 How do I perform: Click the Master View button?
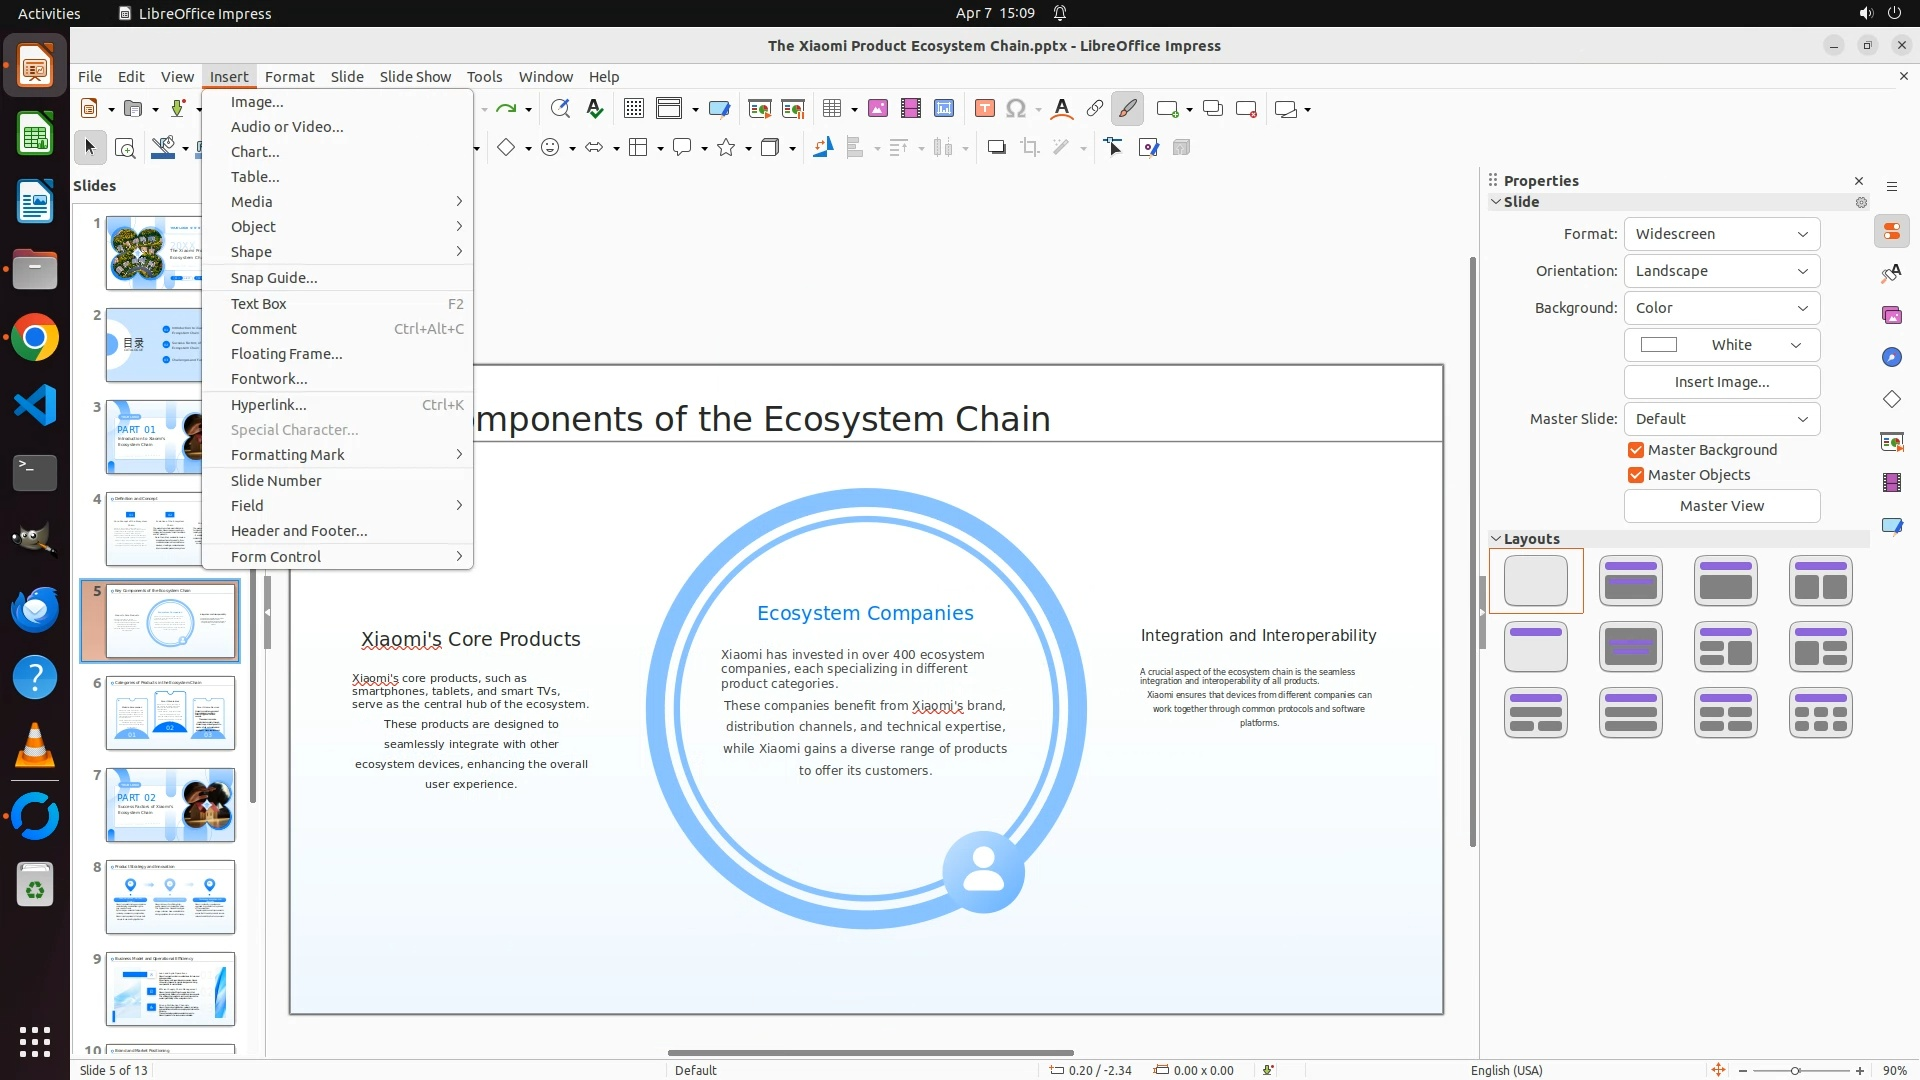pyautogui.click(x=1721, y=506)
